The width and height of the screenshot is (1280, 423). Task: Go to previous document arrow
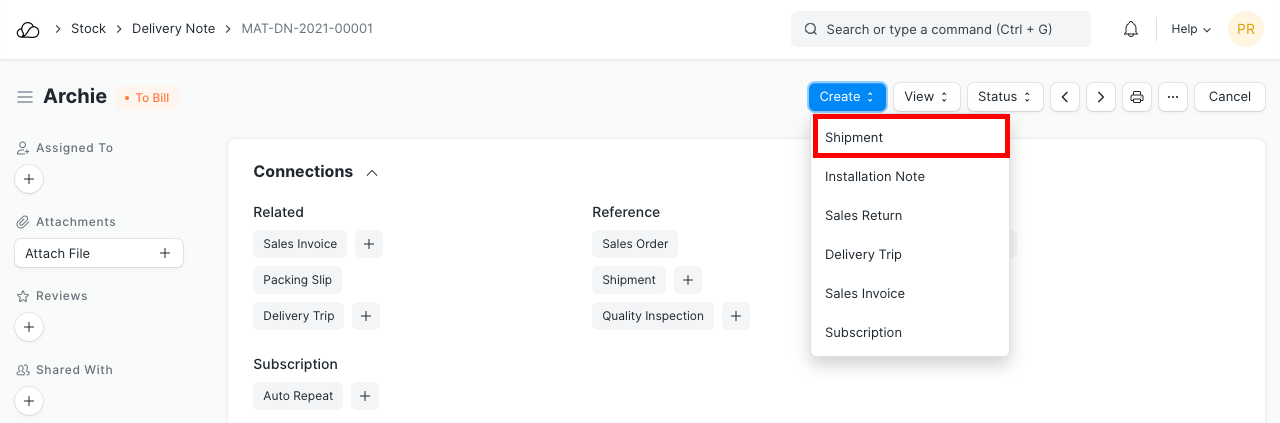pyautogui.click(x=1065, y=97)
